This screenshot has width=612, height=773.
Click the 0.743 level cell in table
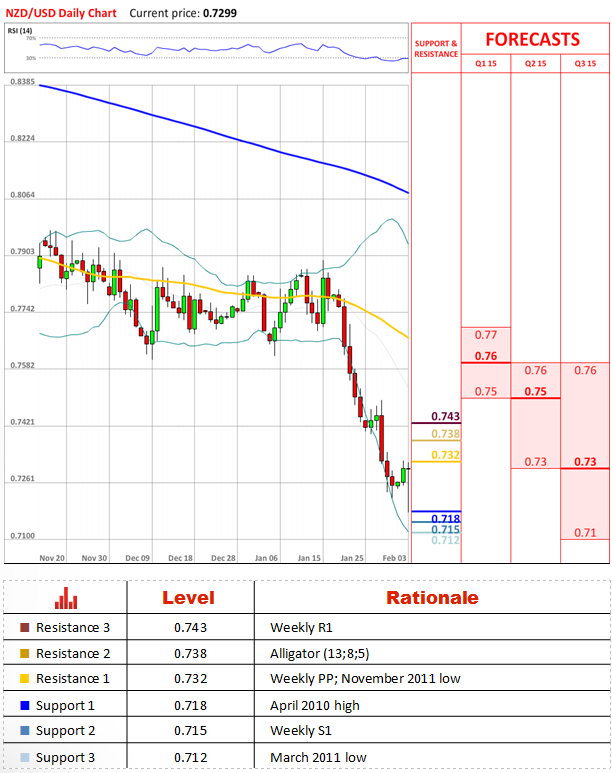(x=190, y=628)
